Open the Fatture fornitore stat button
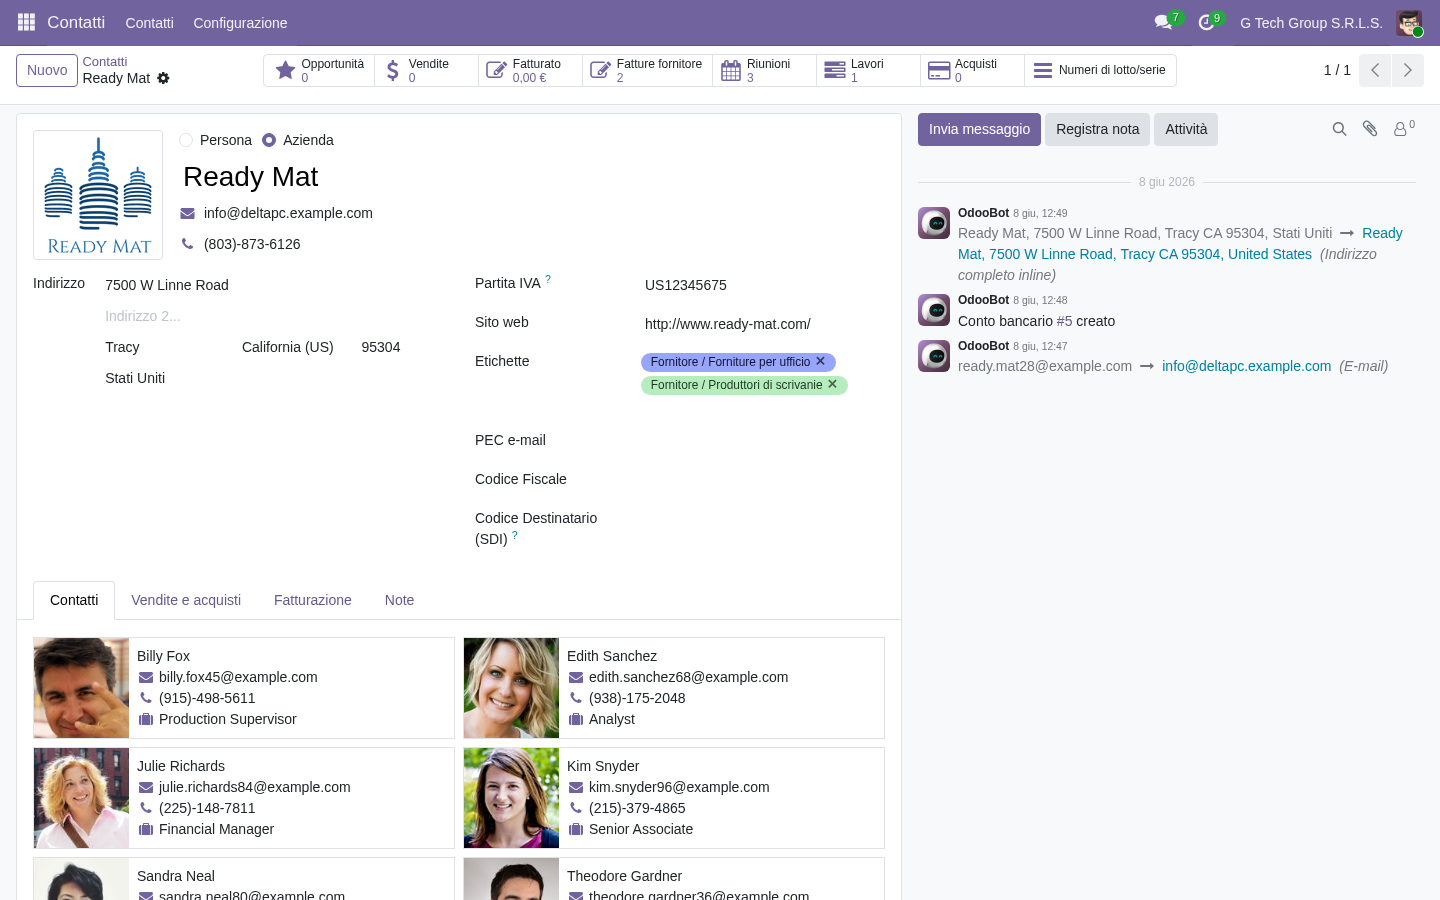The image size is (1440, 900). coord(648,70)
